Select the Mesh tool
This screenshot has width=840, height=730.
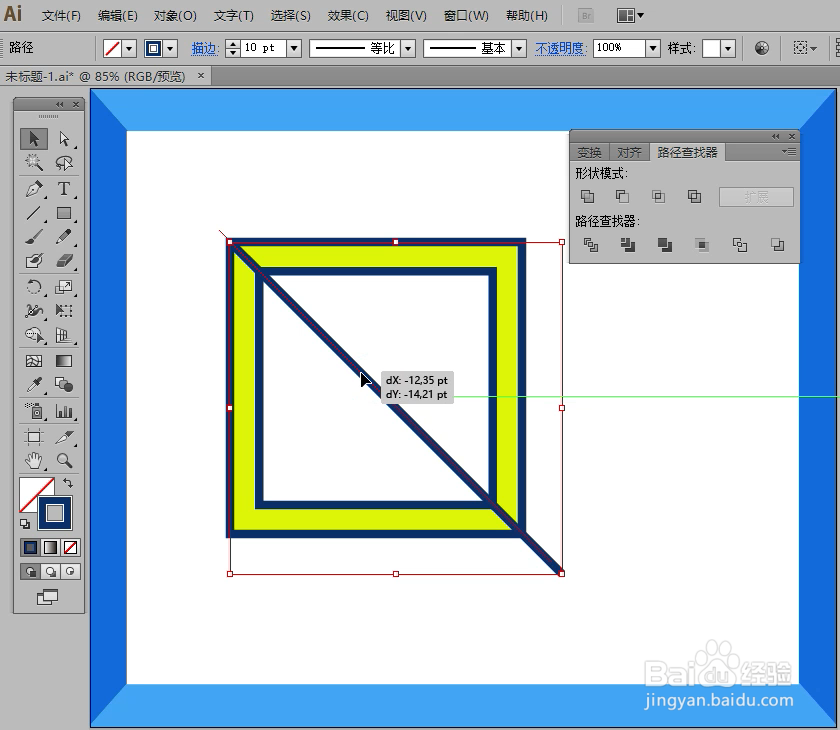pyautogui.click(x=34, y=361)
